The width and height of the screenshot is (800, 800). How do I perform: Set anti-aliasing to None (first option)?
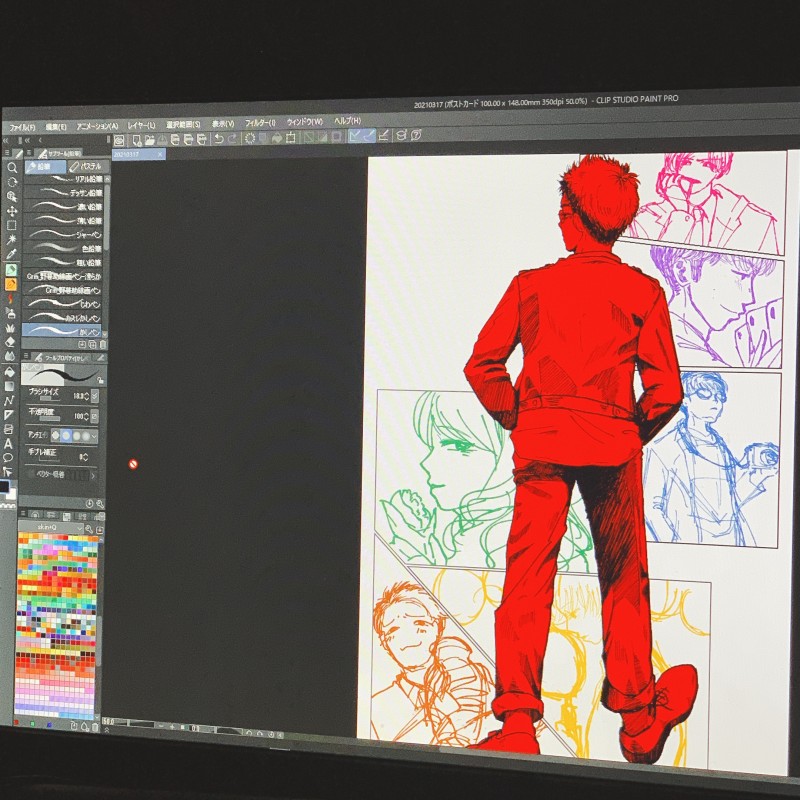pos(56,435)
